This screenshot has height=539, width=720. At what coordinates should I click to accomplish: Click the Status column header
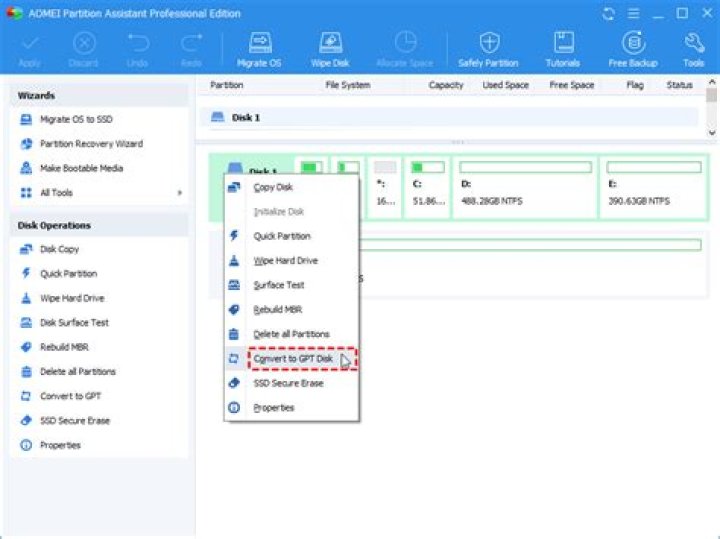tap(680, 85)
